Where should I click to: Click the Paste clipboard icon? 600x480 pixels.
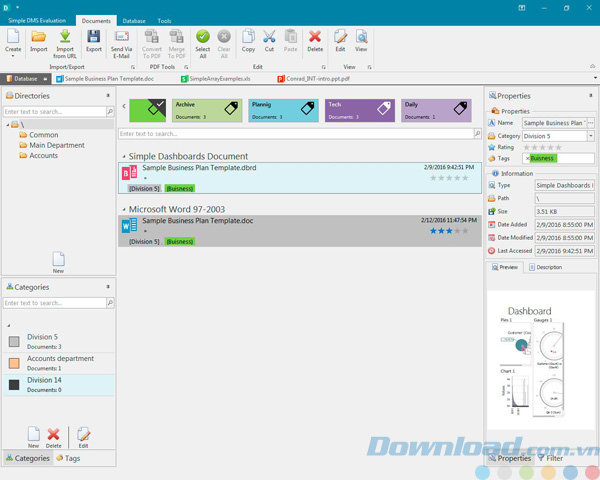pos(290,36)
